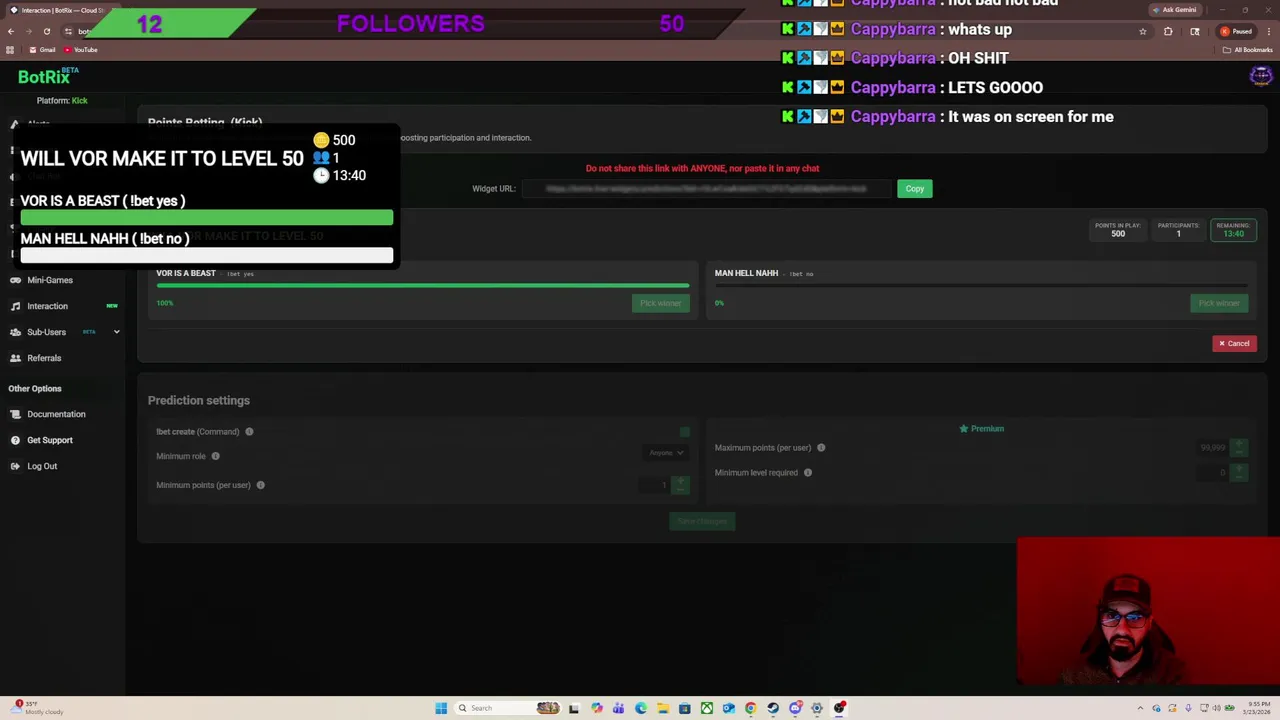Screen dimensions: 1280x720
Task: Open the Gmail bookmark
Action: [42, 50]
